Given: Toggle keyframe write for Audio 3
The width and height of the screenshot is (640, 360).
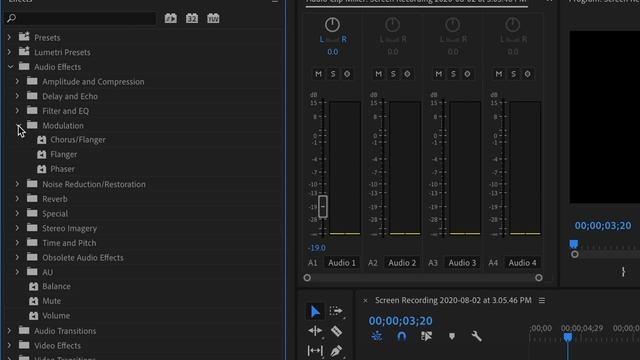Looking at the screenshot, I should coord(467,74).
